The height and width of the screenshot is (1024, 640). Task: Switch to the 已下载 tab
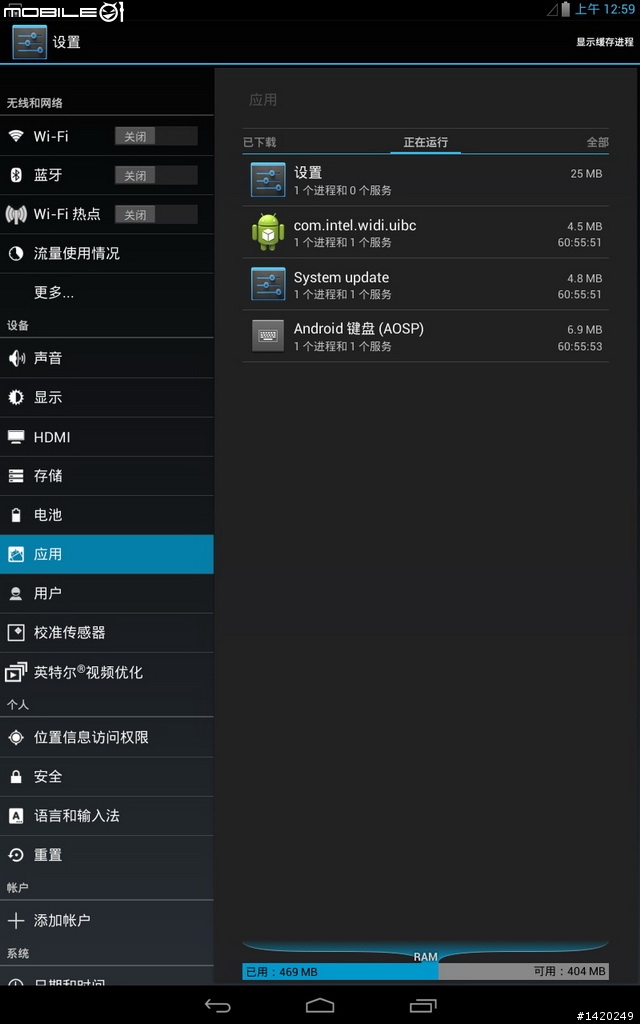click(259, 142)
